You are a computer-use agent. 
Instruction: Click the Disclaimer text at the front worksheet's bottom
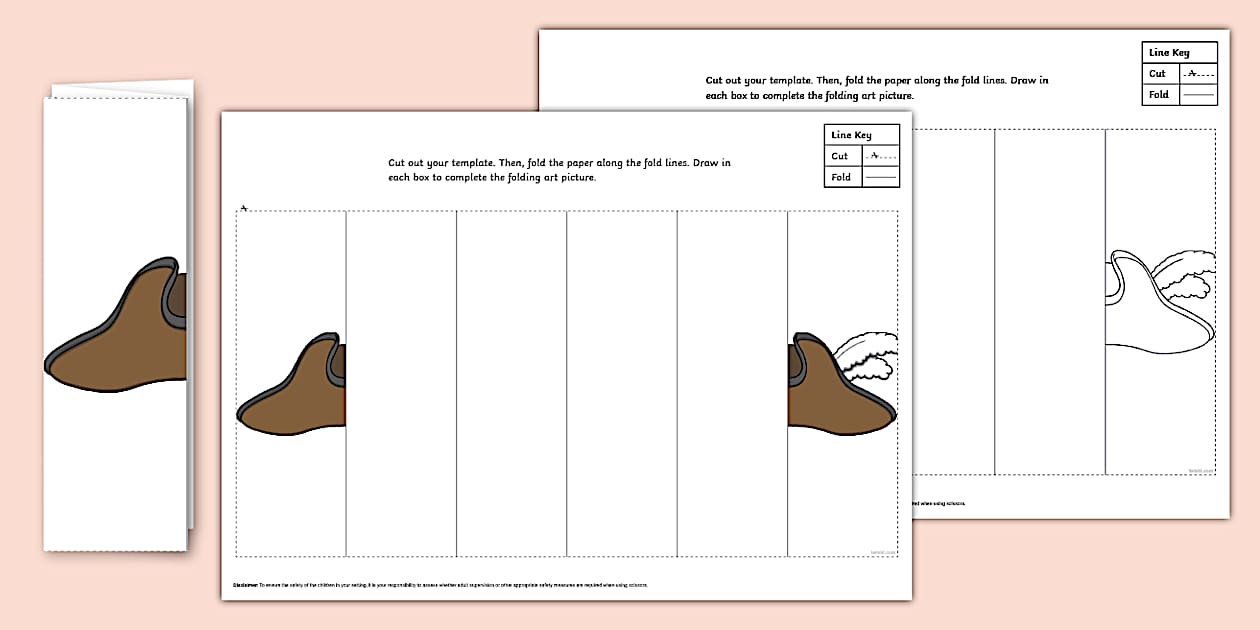tap(440, 584)
